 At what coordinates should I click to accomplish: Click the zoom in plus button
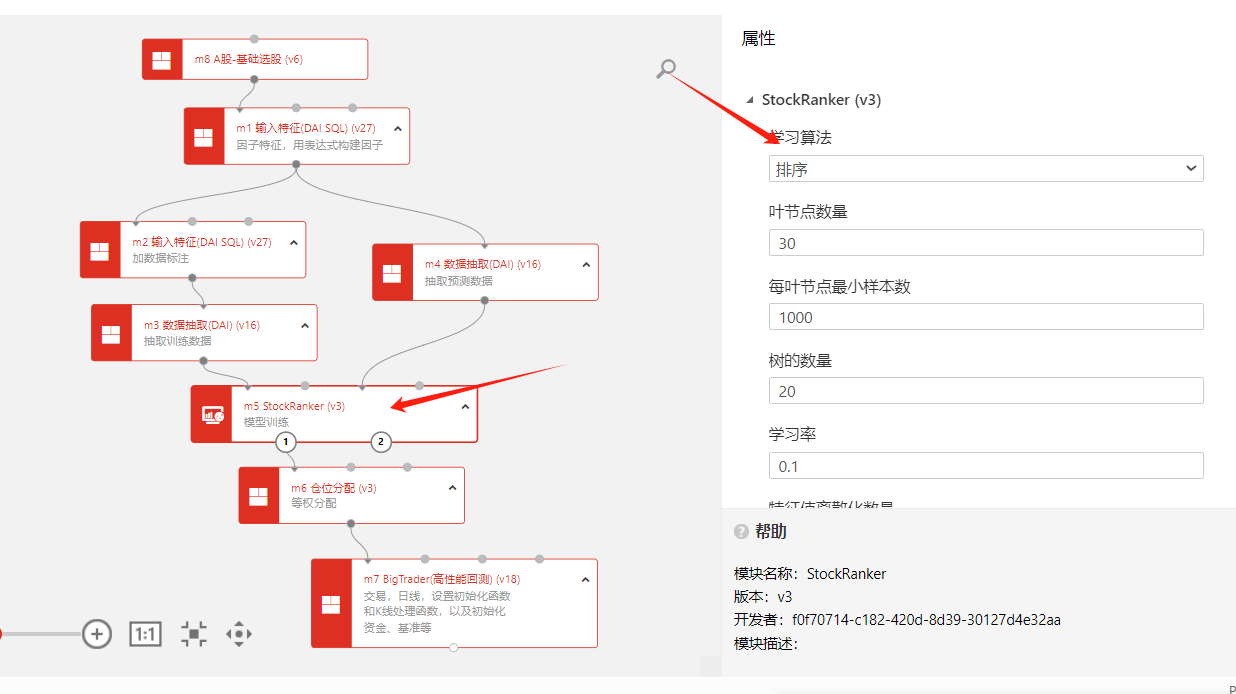[x=97, y=633]
